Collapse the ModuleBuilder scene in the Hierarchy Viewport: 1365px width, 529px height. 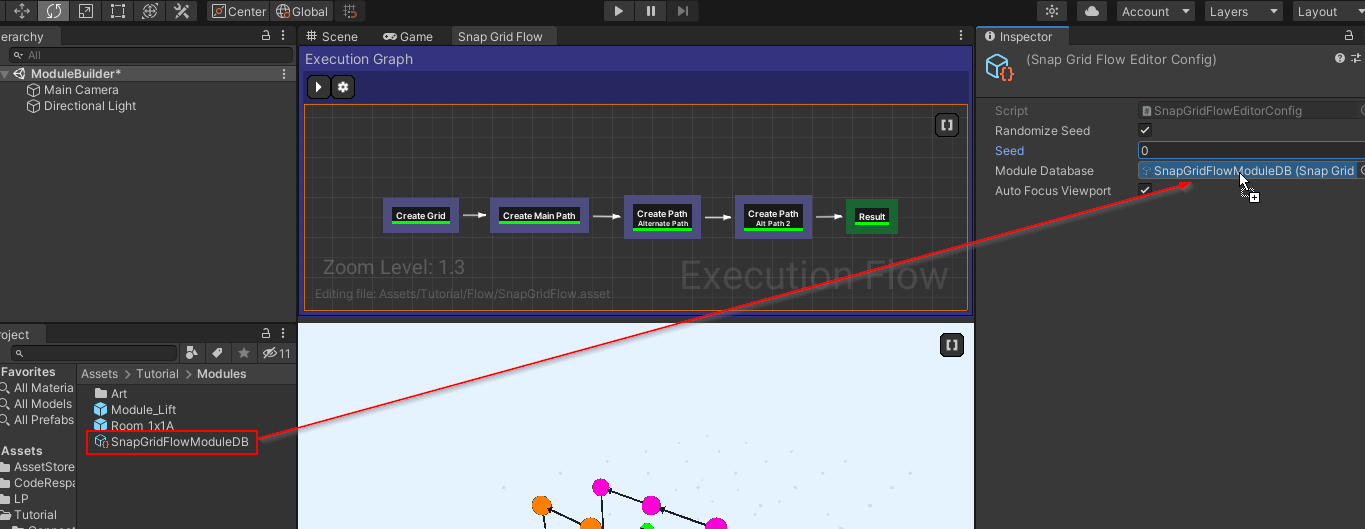point(6,74)
